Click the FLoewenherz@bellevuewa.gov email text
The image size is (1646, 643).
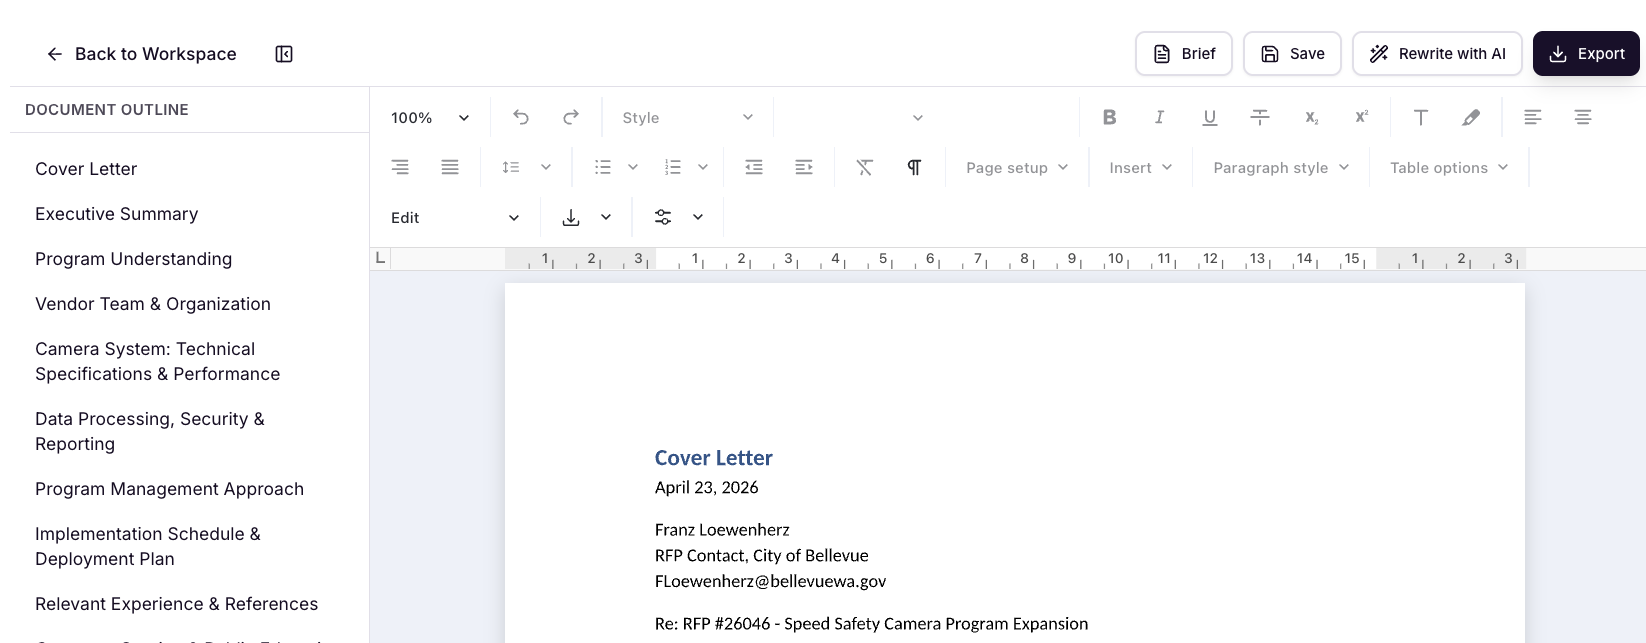770,581
